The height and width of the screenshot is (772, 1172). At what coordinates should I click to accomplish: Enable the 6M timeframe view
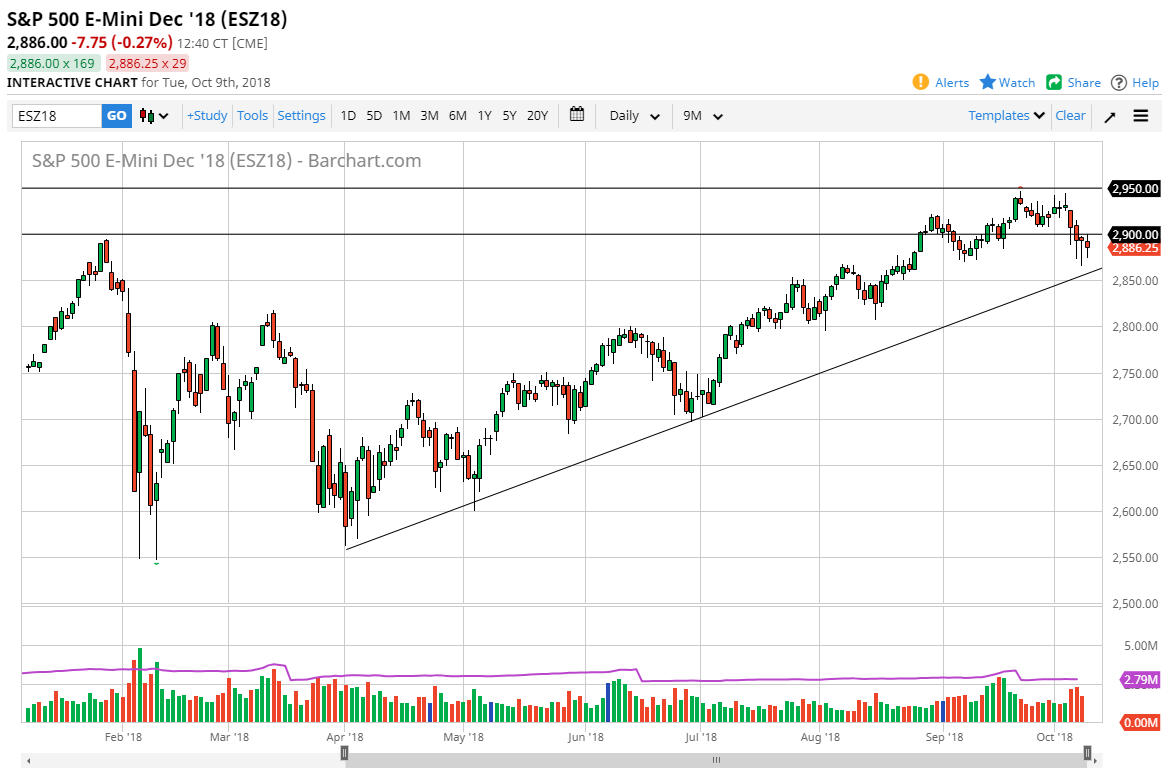tap(457, 115)
